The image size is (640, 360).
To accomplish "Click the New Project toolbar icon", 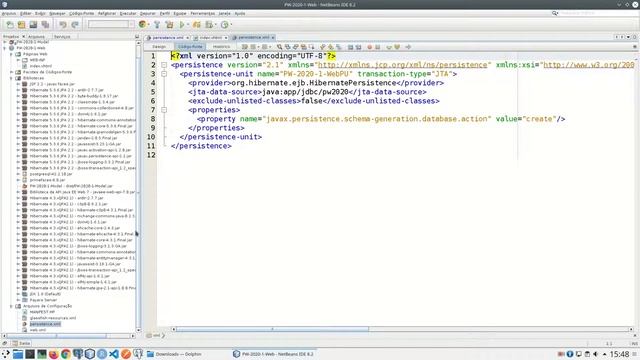I will (21, 25).
